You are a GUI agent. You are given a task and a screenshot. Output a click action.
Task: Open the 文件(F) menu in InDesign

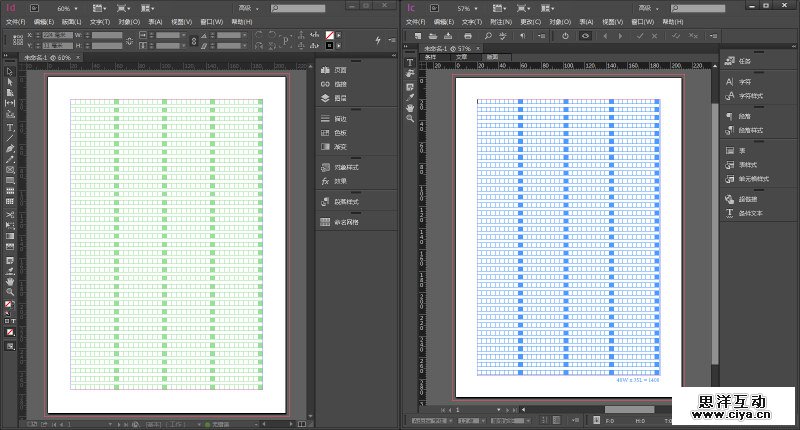pyautogui.click(x=15, y=20)
